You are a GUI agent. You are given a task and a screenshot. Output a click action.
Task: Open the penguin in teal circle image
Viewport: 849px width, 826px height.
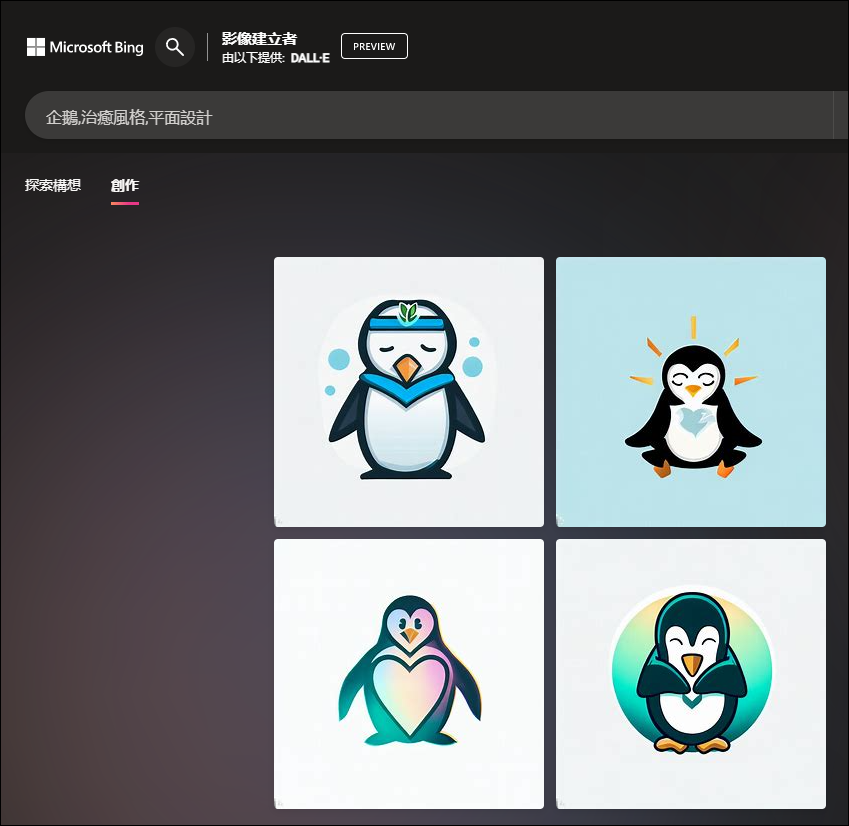pyautogui.click(x=691, y=674)
